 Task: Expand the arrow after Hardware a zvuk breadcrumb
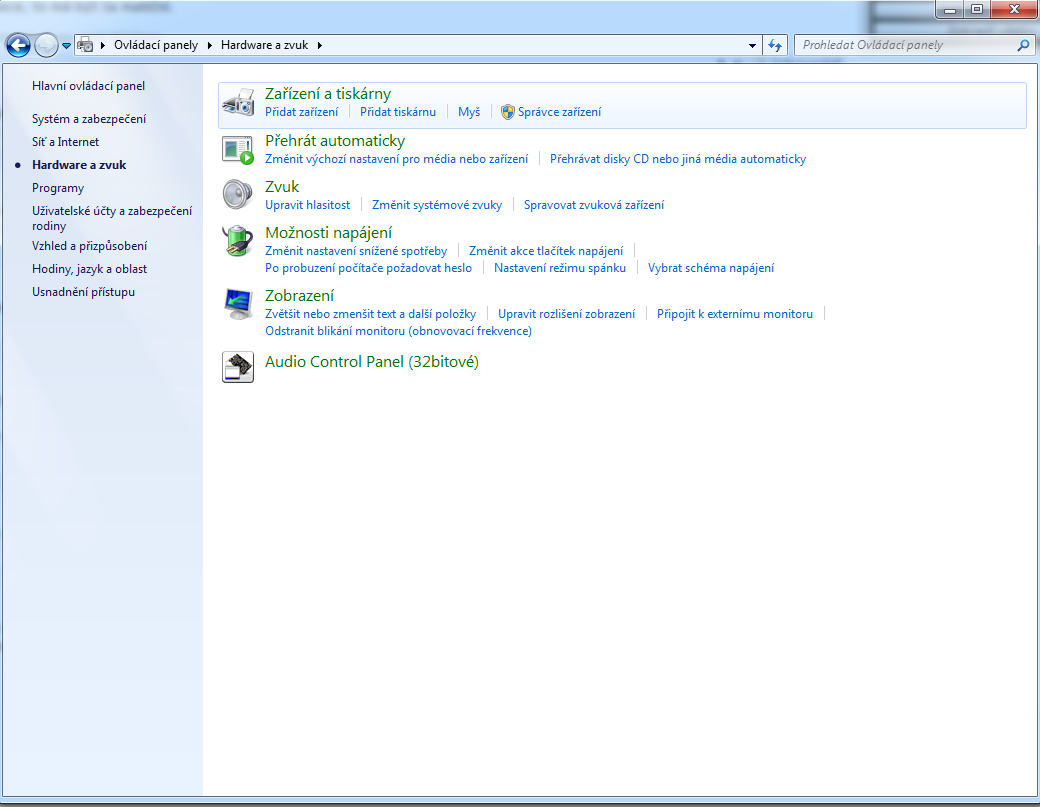(319, 45)
